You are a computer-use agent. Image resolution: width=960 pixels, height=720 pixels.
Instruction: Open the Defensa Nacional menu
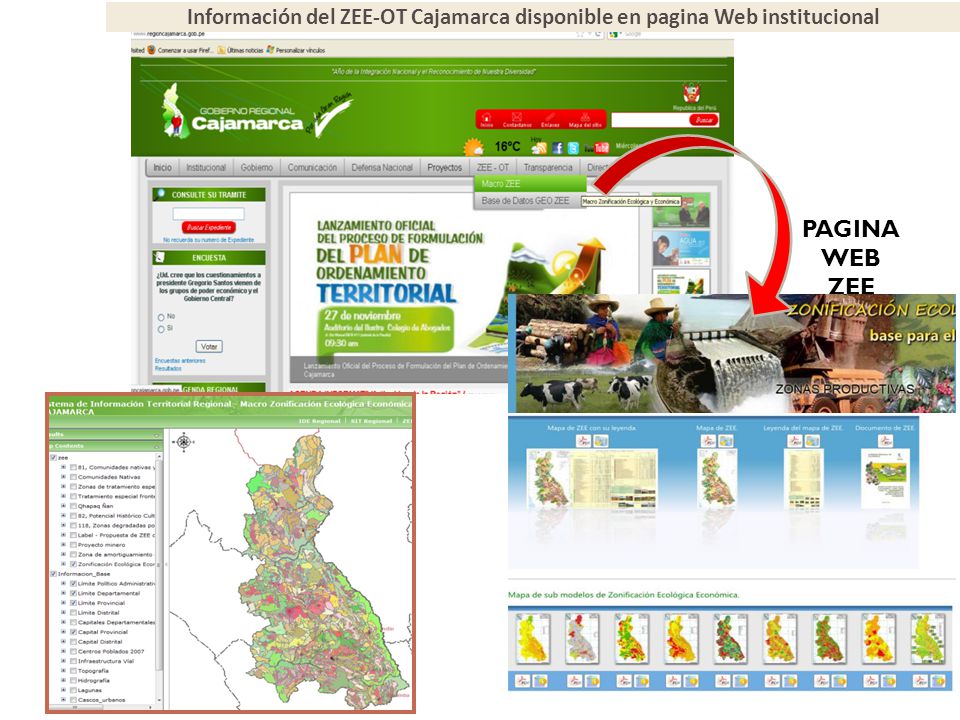382,167
